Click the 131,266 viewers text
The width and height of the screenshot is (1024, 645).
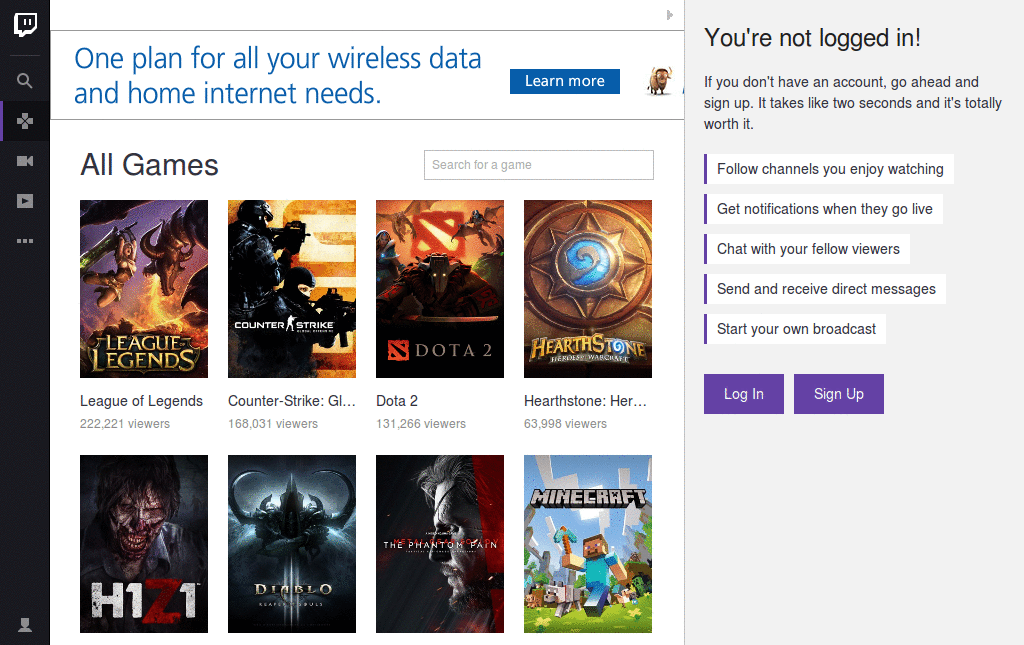[x=421, y=424]
